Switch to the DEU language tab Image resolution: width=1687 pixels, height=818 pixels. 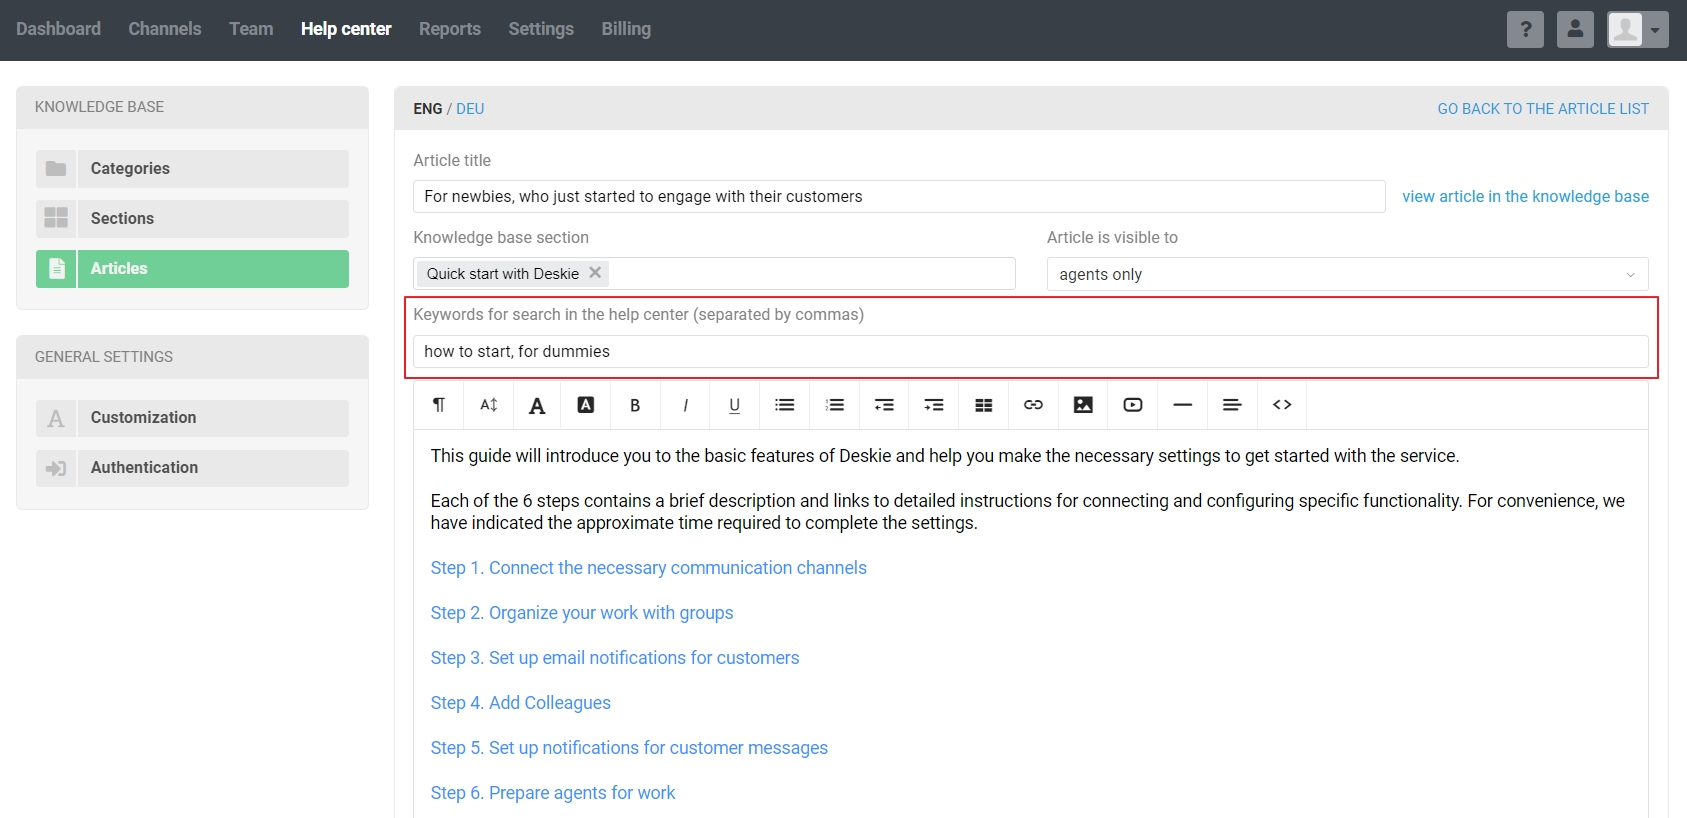click(x=470, y=109)
